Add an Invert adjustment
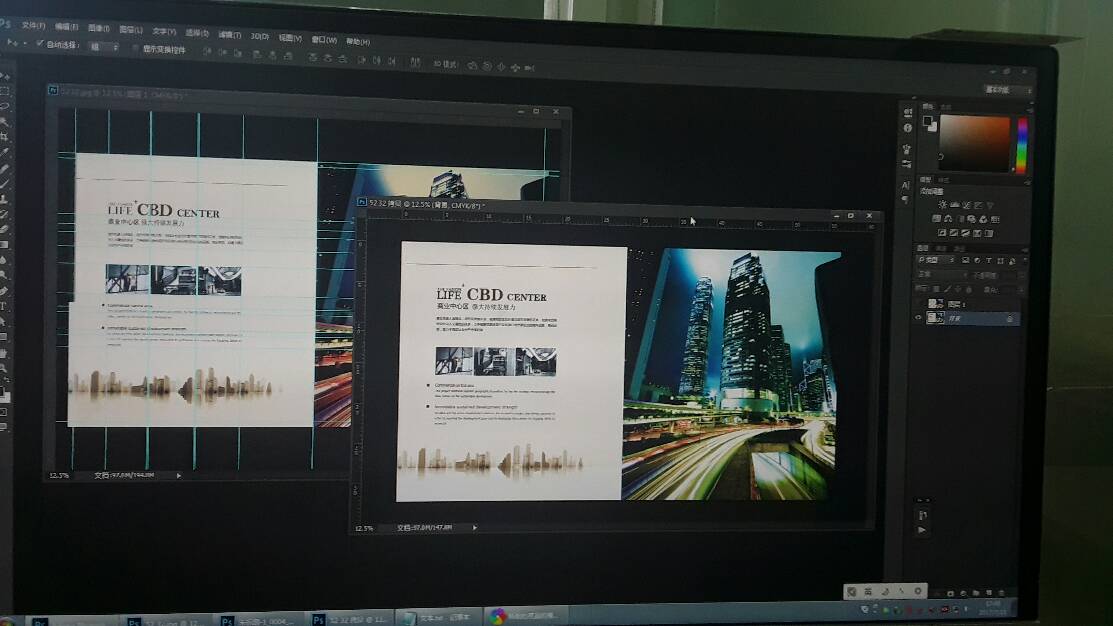This screenshot has height=626, width=1113. pos(942,232)
